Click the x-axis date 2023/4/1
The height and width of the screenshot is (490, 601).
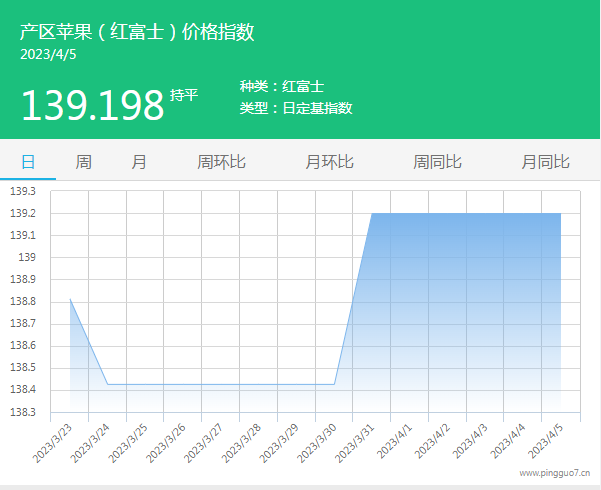click(394, 441)
